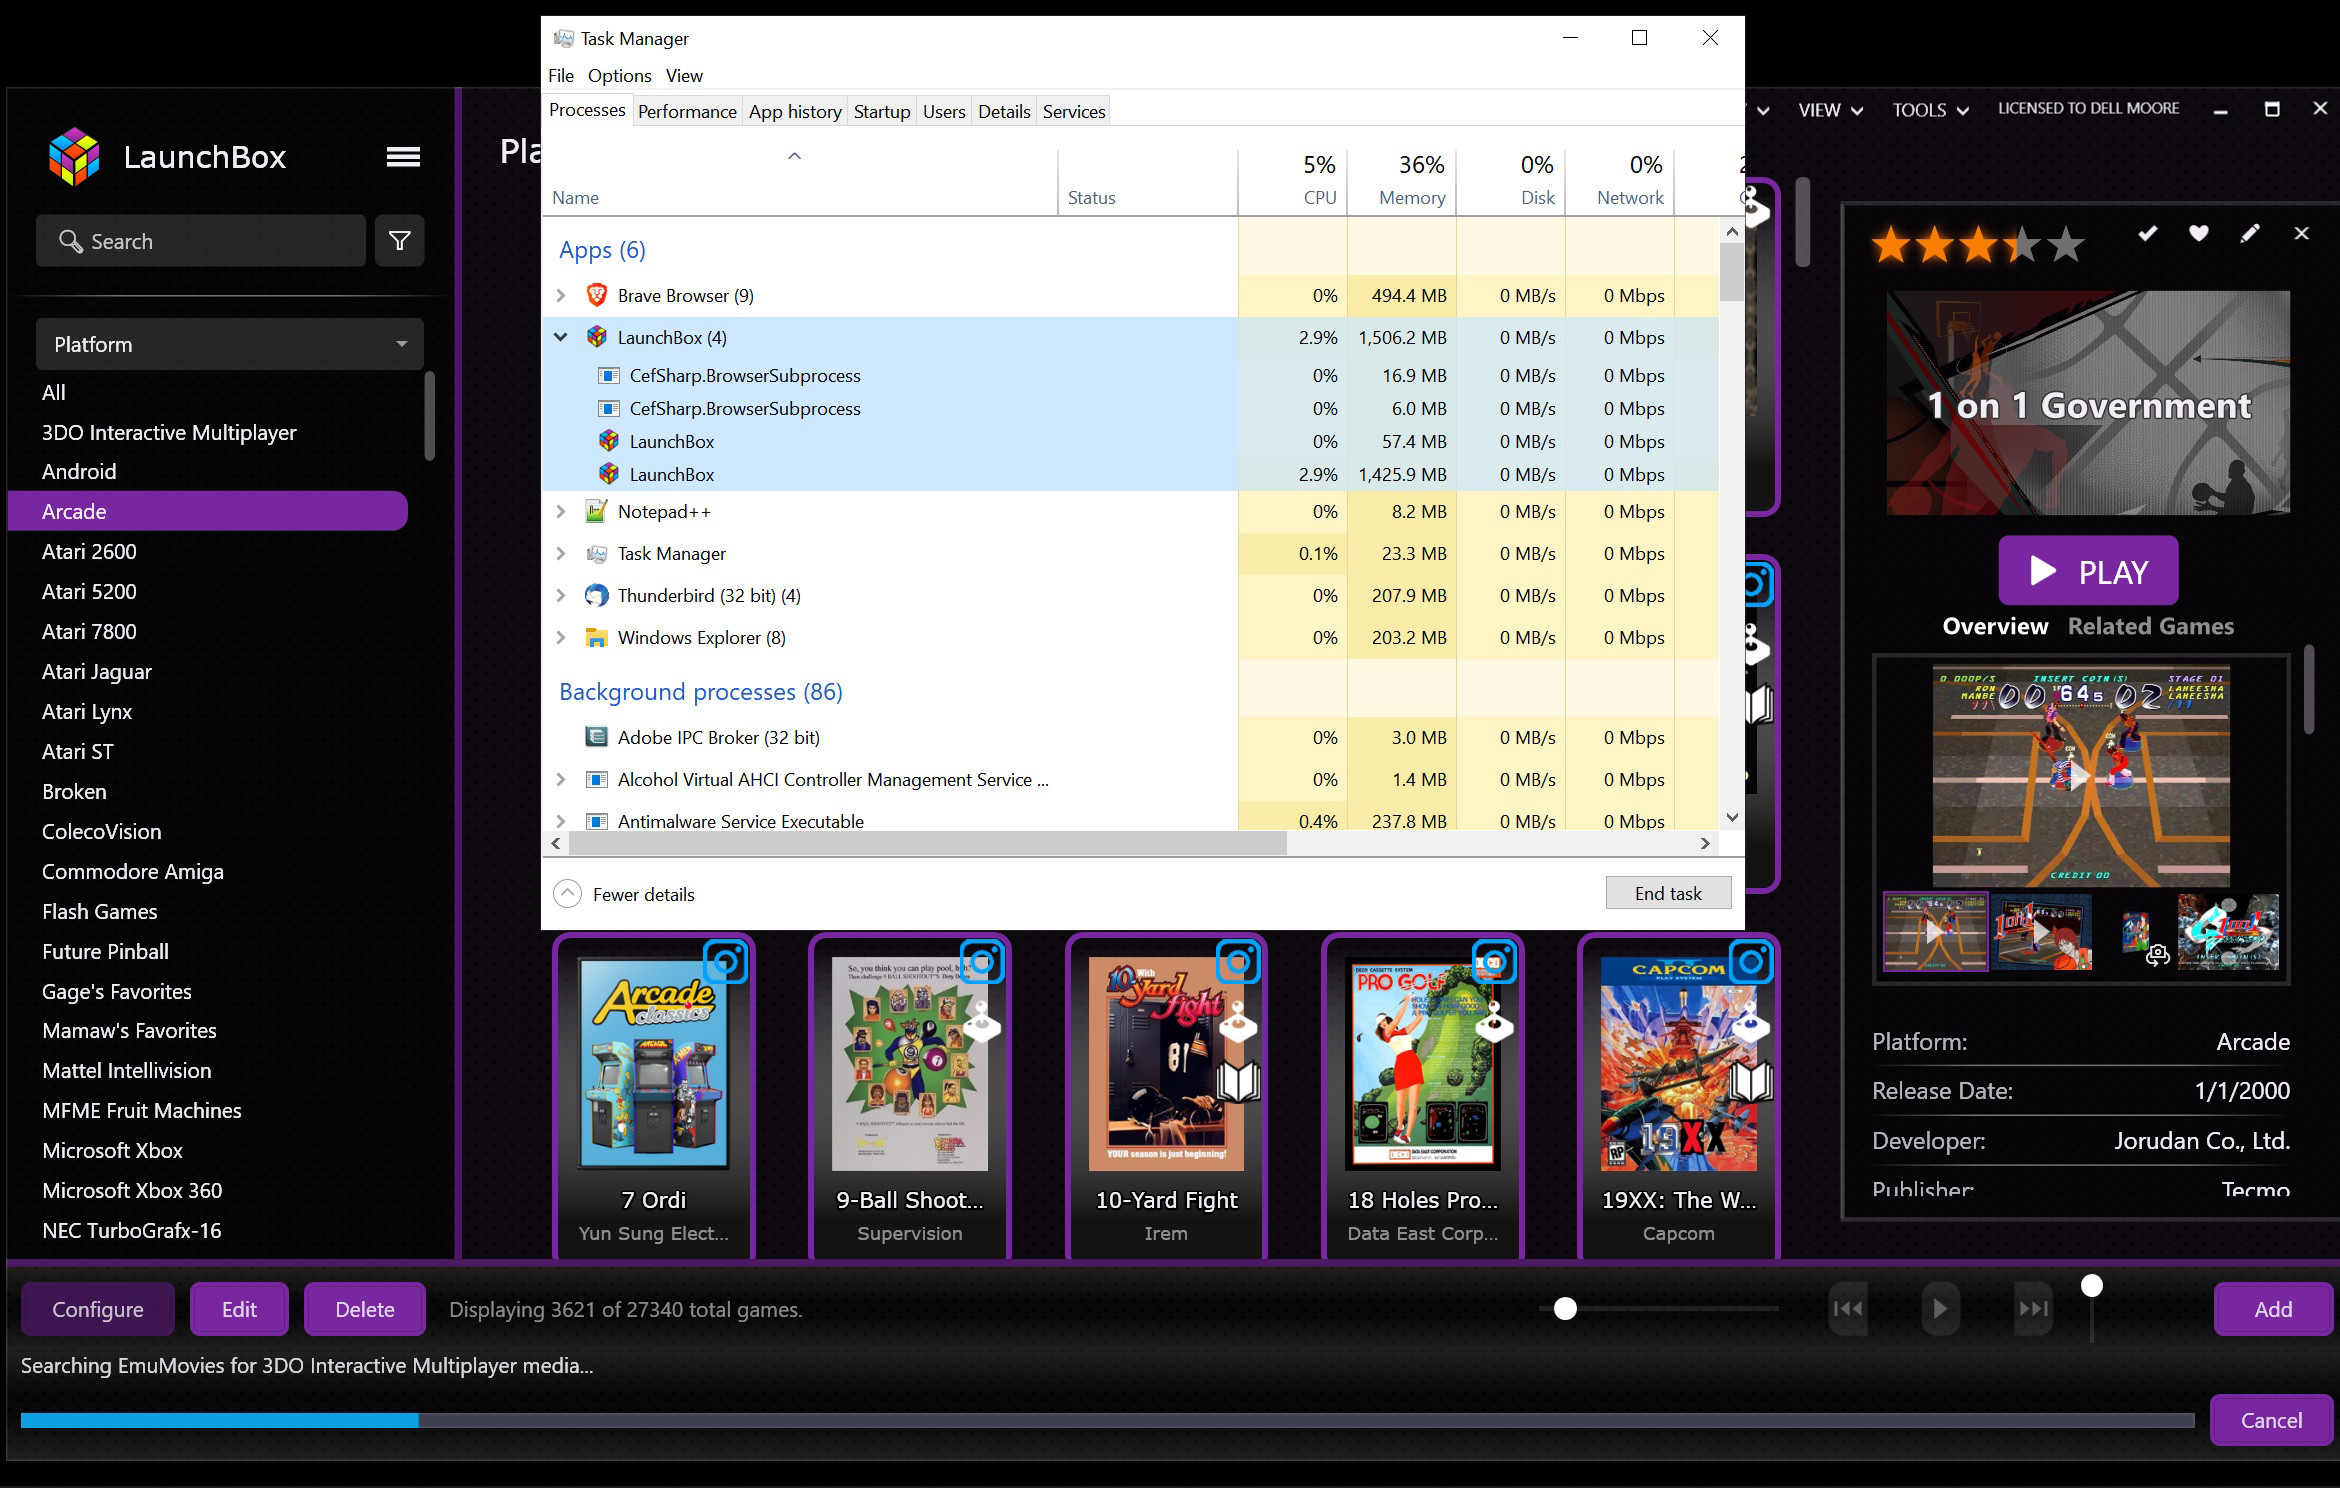Click the End task button
This screenshot has height=1488, width=2340.
click(1668, 893)
